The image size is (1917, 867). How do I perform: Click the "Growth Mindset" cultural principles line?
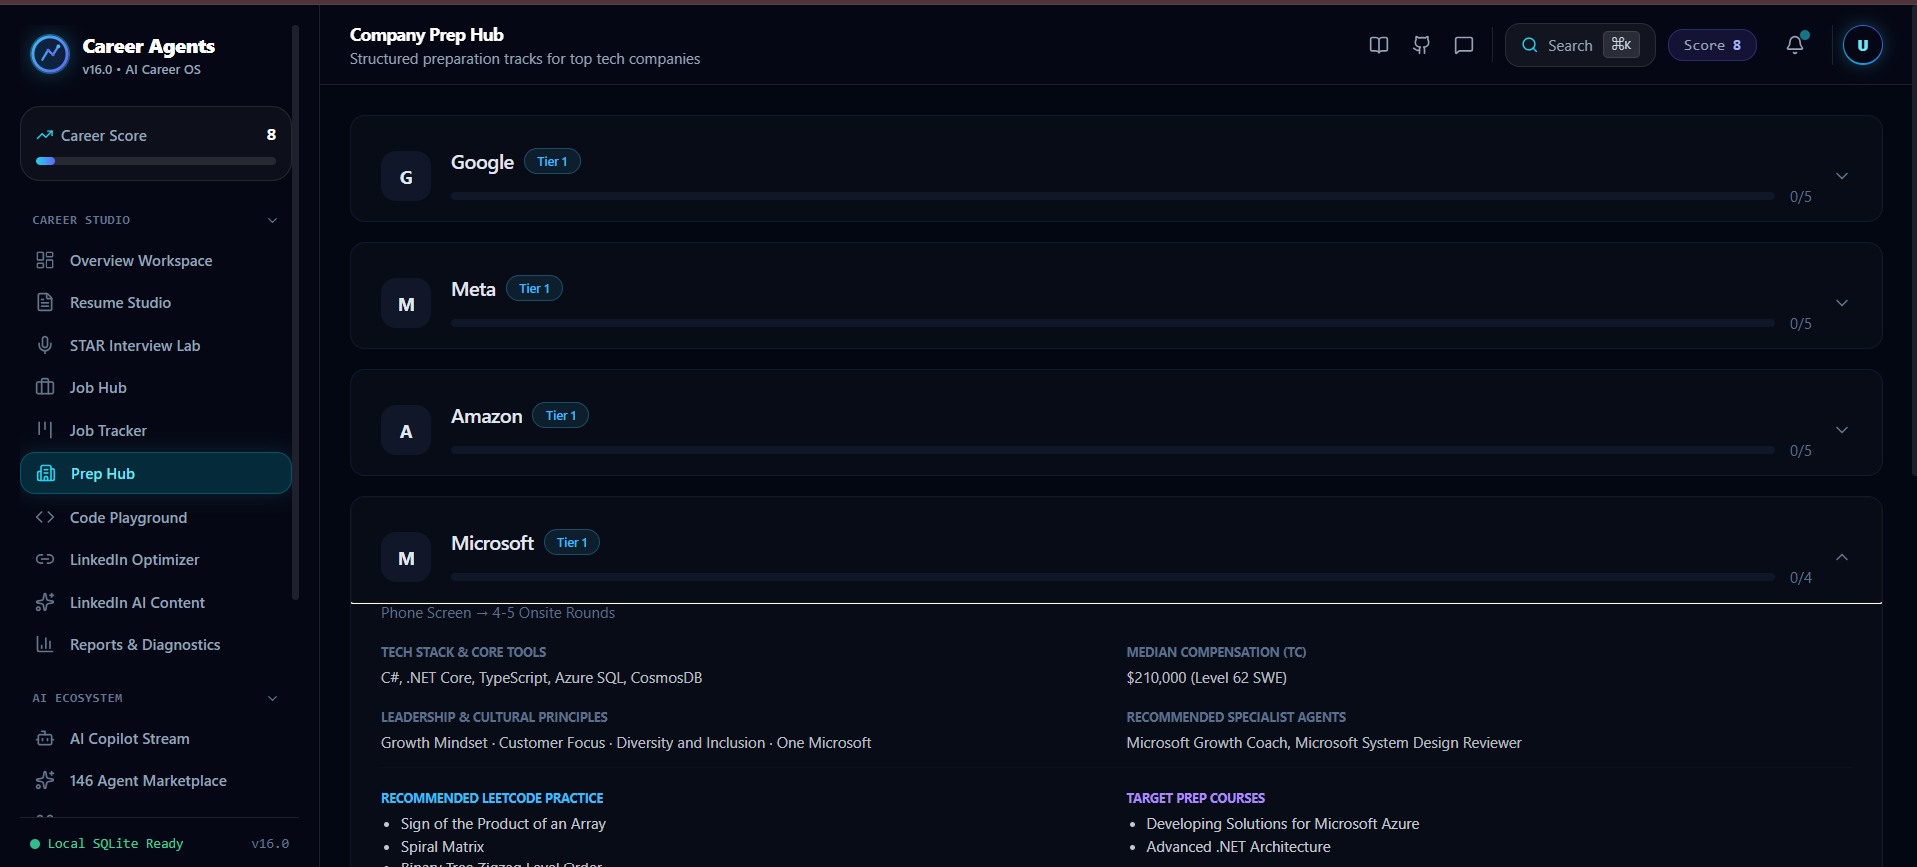[626, 743]
